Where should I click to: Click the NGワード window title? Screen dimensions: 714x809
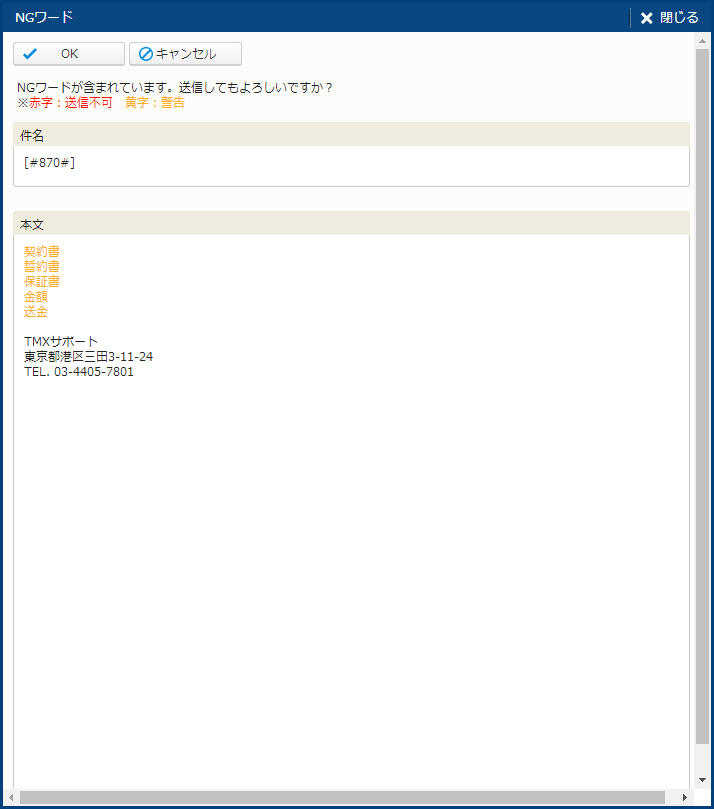click(44, 17)
